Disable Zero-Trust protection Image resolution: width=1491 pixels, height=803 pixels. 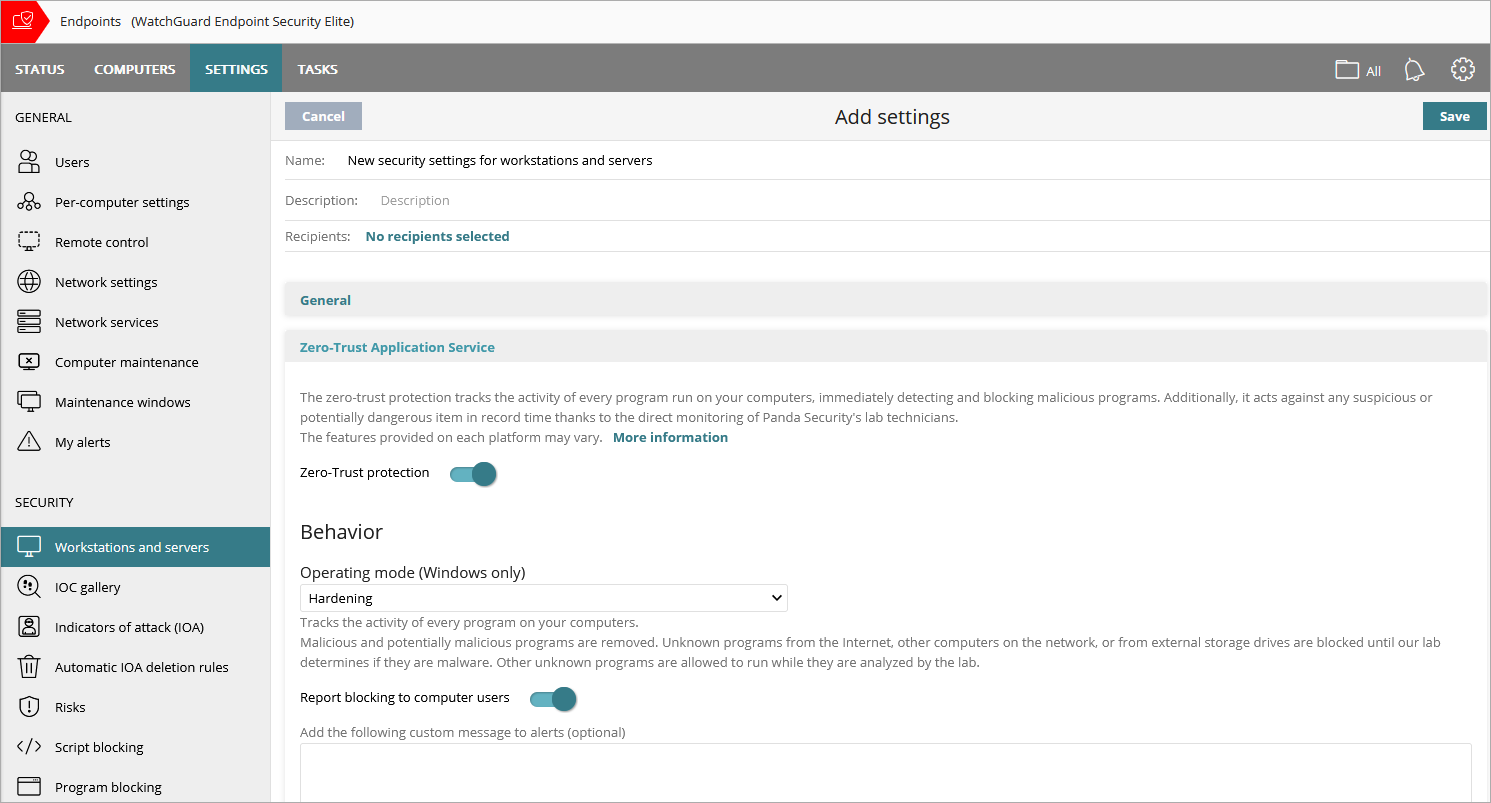click(472, 473)
